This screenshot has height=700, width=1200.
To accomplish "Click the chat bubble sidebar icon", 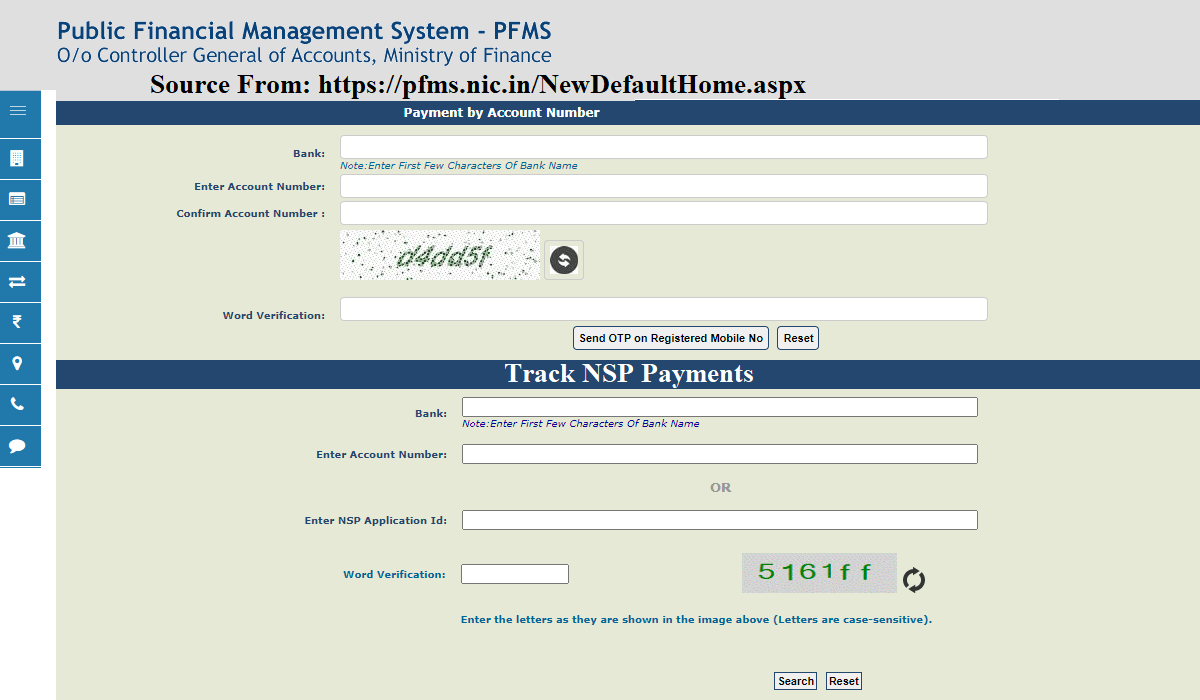I will point(17,446).
